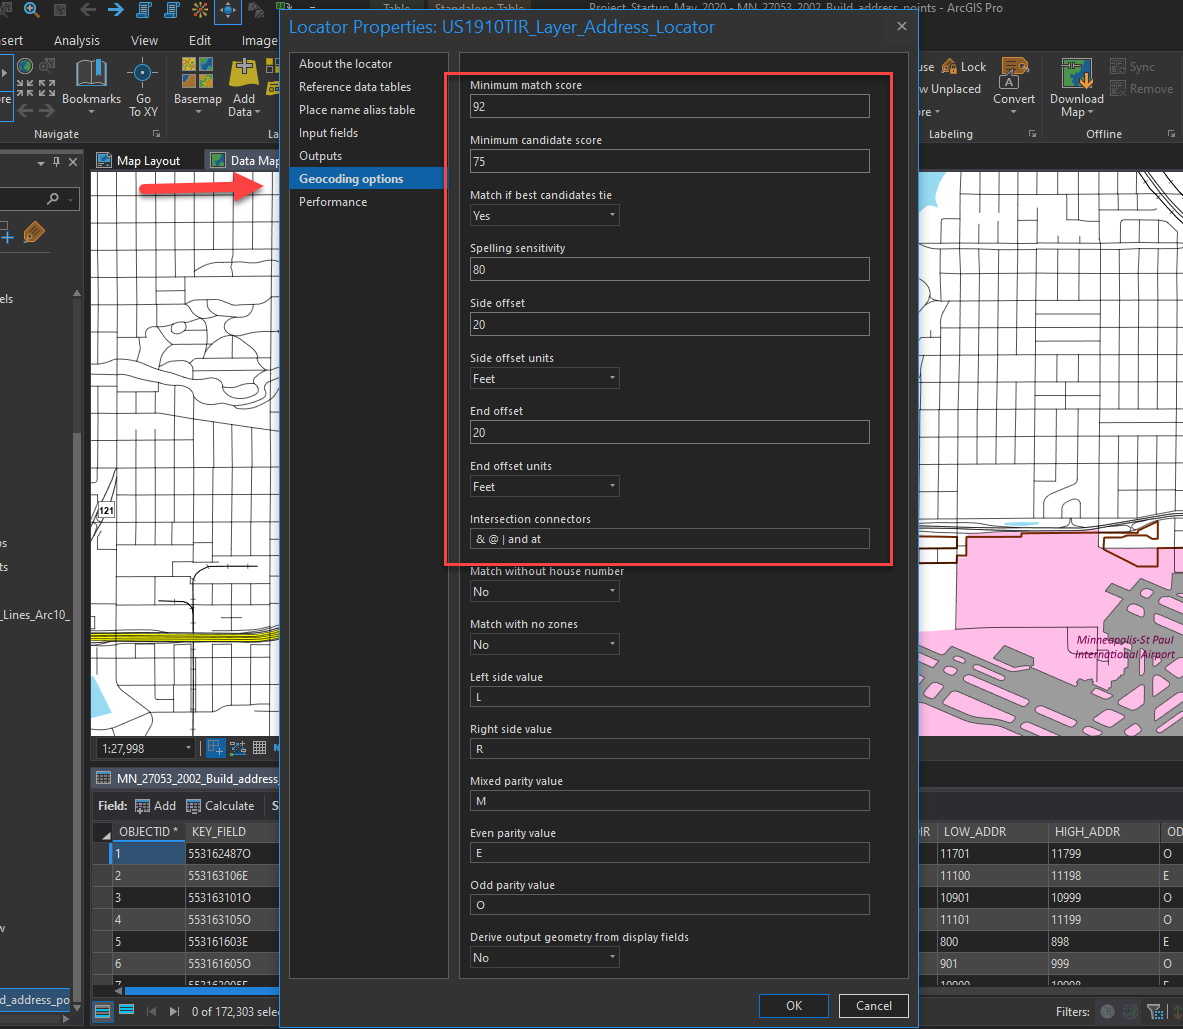This screenshot has height=1029, width=1183.
Task: Click the Calculate field icon
Action: coord(197,806)
